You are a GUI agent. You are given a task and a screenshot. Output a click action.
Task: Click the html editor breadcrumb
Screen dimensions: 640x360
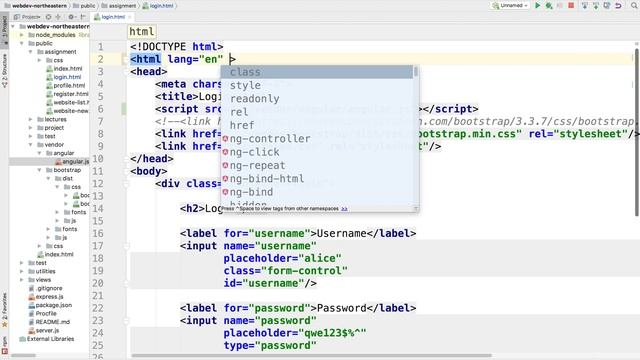[x=142, y=32]
